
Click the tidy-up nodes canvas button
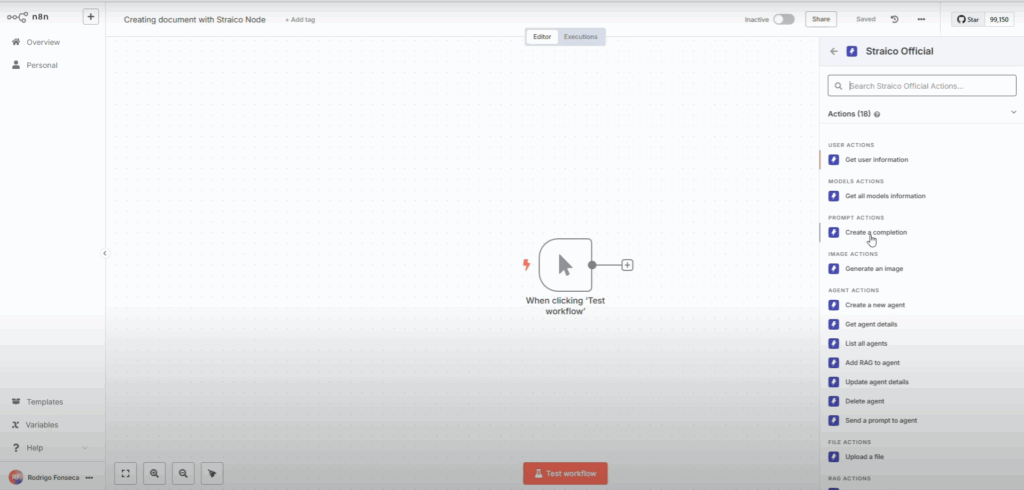tap(212, 474)
